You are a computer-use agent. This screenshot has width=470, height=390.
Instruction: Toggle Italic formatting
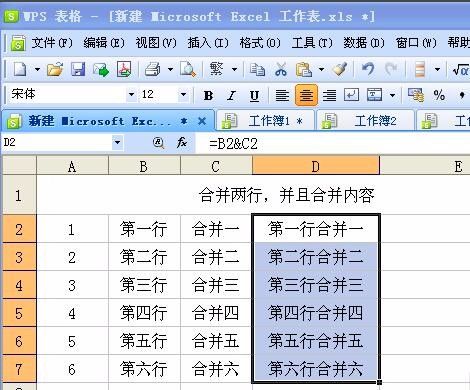pos(231,96)
